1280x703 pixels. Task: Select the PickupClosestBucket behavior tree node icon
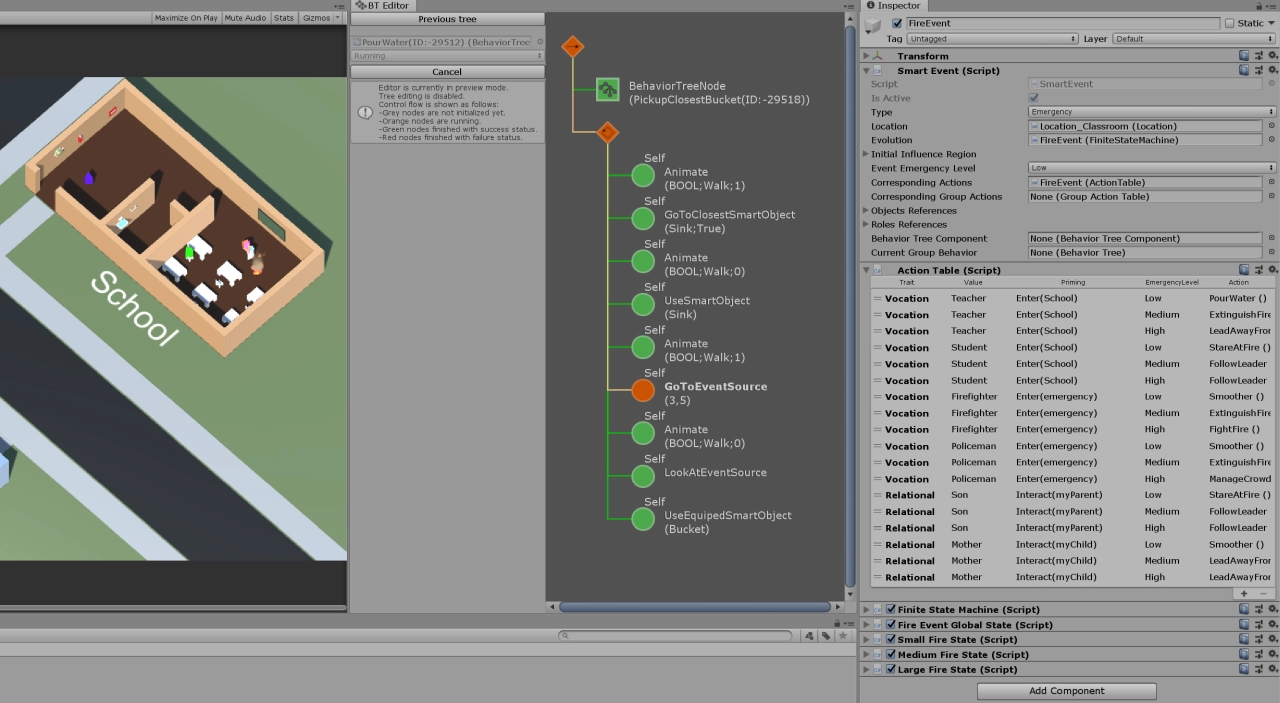[x=607, y=89]
